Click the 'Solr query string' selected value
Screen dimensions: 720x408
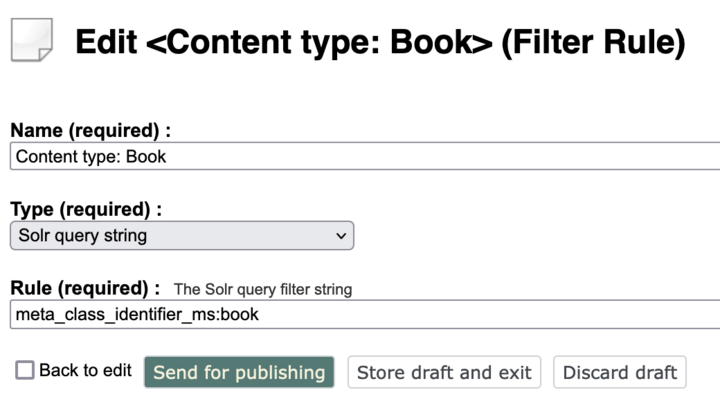pyautogui.click(x=83, y=235)
